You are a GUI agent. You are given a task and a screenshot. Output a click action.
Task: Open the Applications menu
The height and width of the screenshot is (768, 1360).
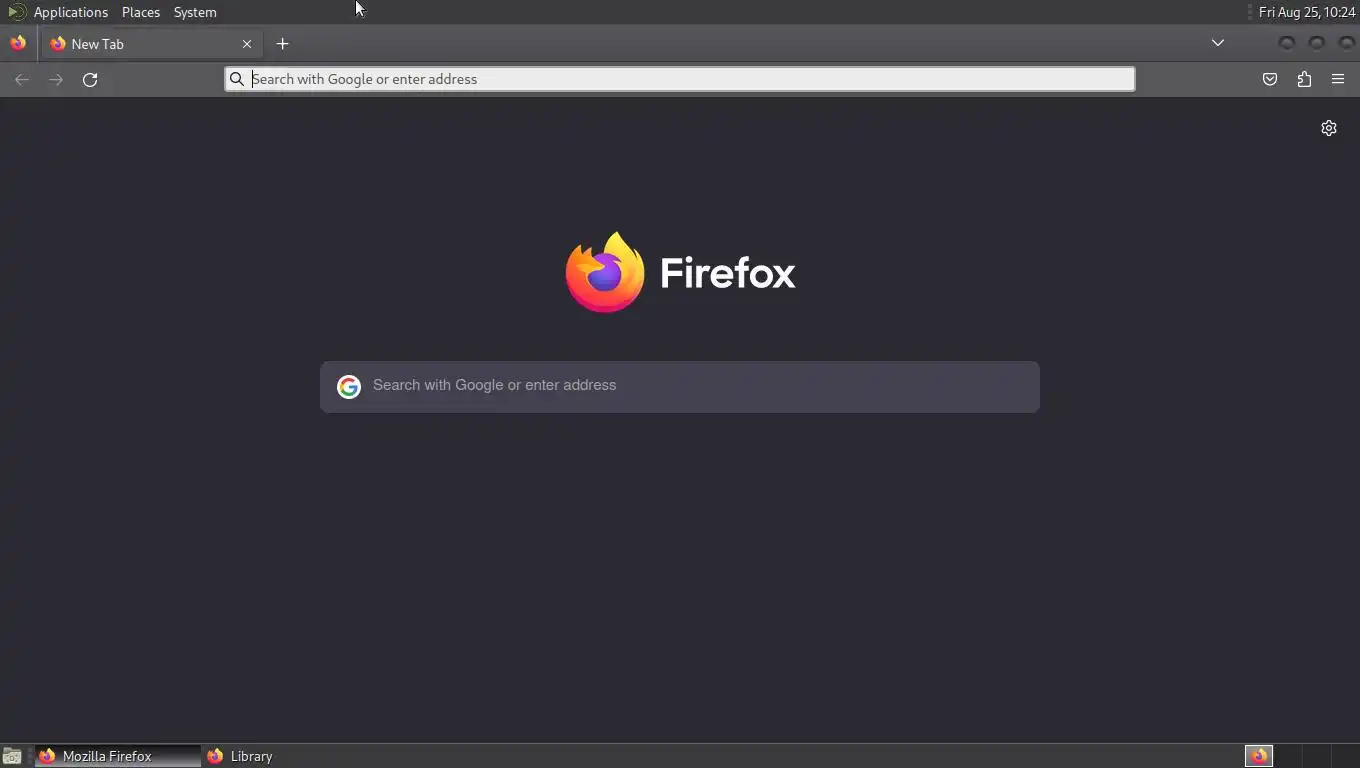(70, 12)
